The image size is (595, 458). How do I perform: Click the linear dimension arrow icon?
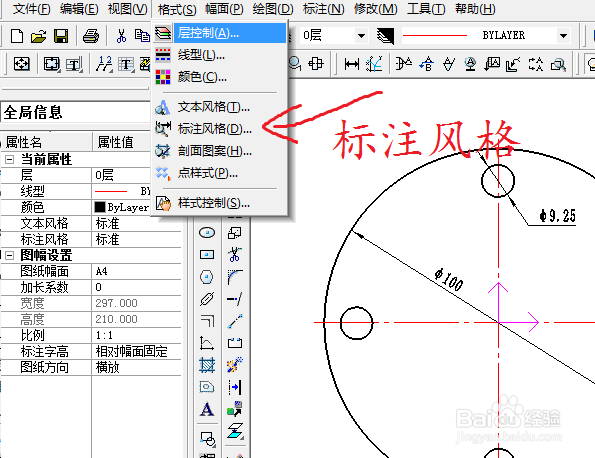tap(352, 64)
